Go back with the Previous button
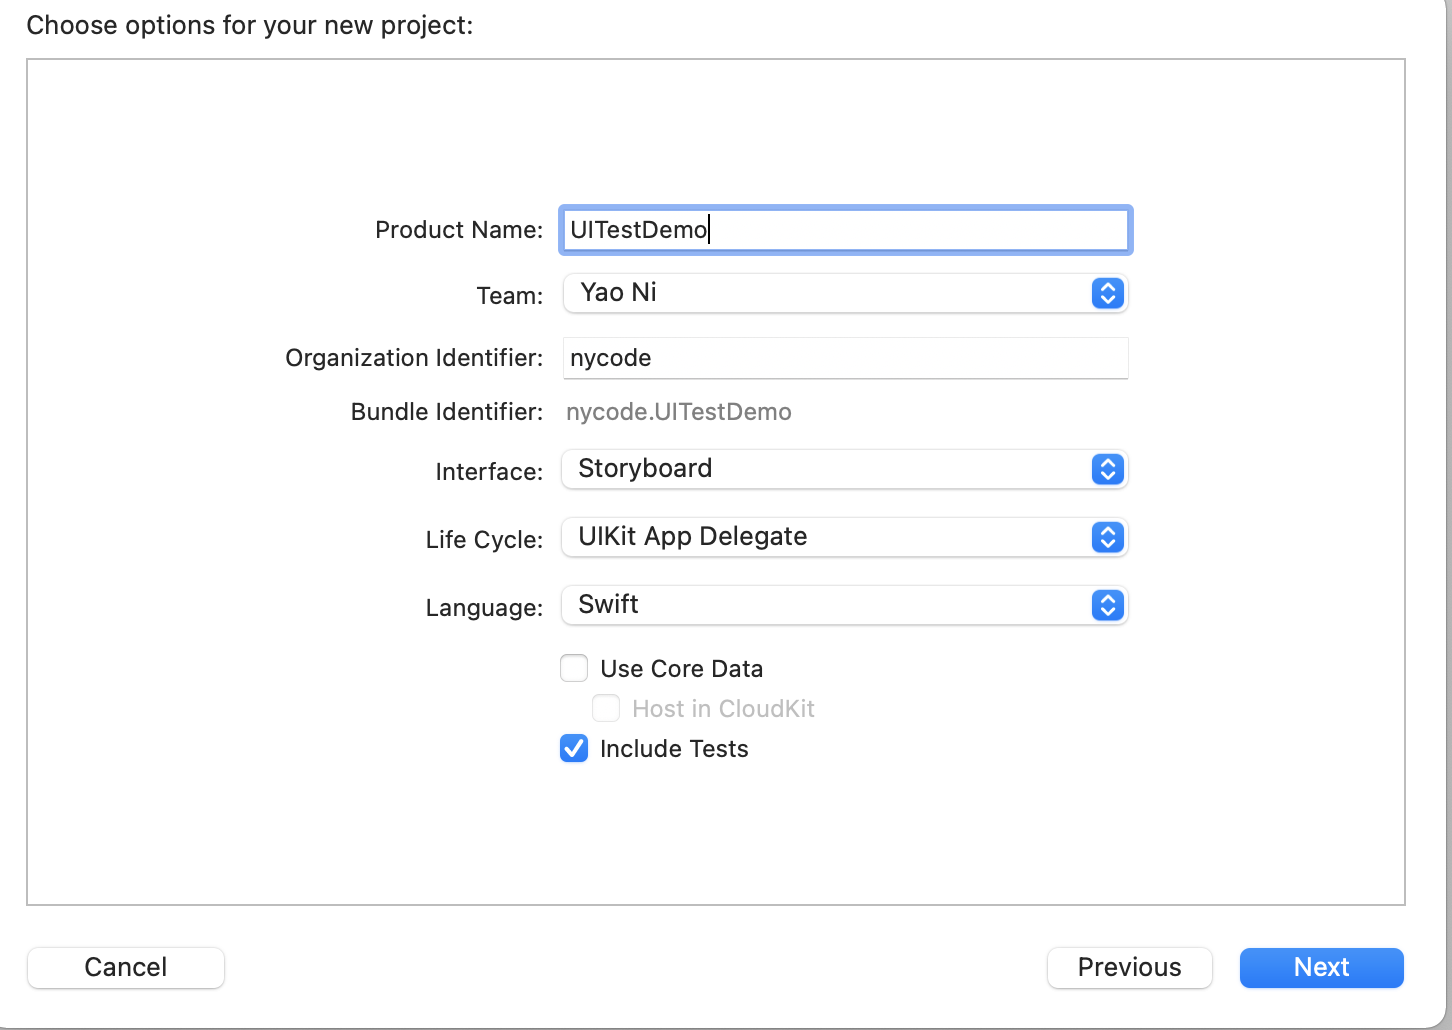 [x=1130, y=967]
